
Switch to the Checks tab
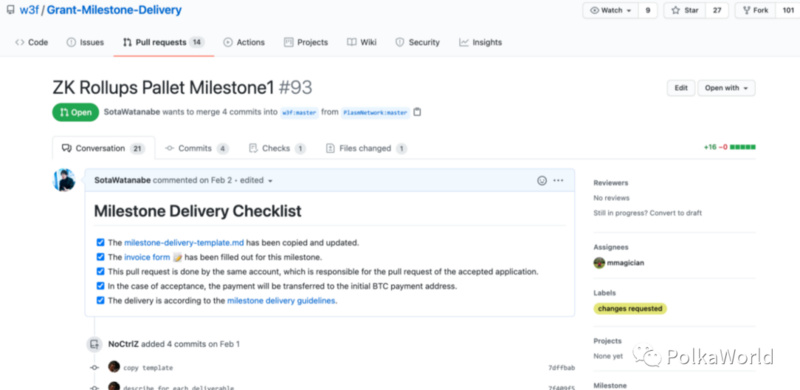(277, 149)
